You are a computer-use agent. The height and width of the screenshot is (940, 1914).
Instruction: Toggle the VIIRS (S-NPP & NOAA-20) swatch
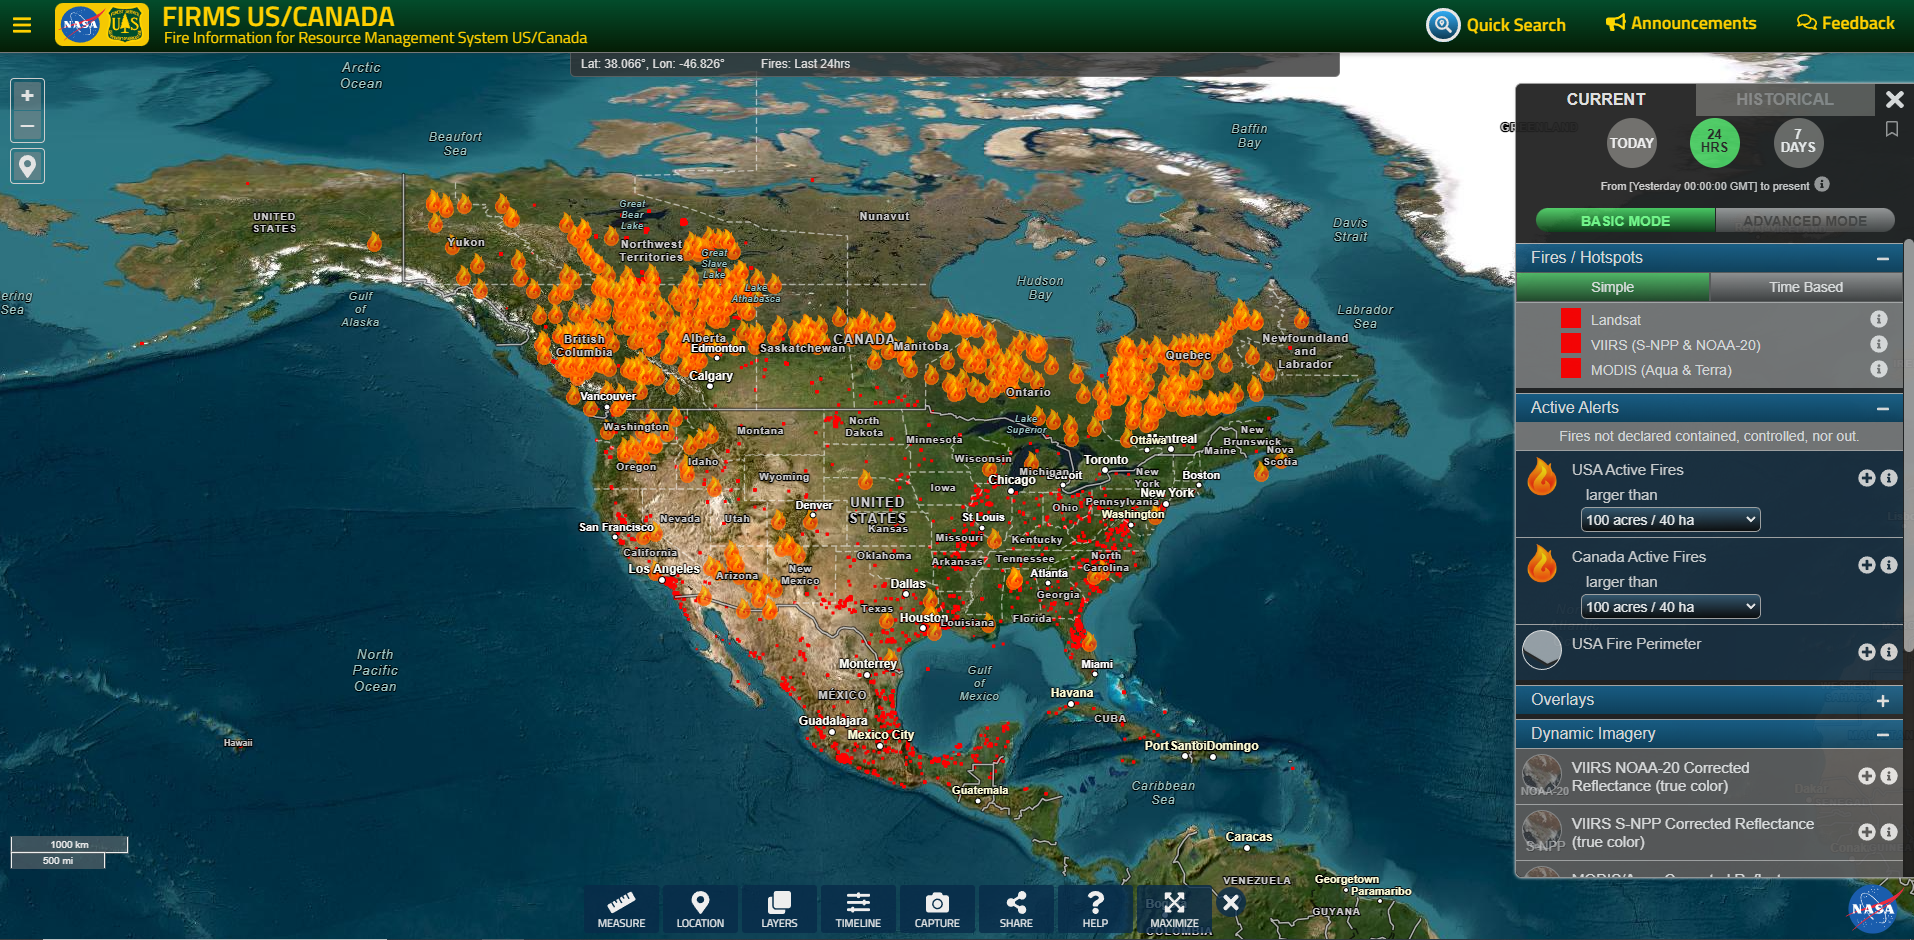pos(1571,343)
